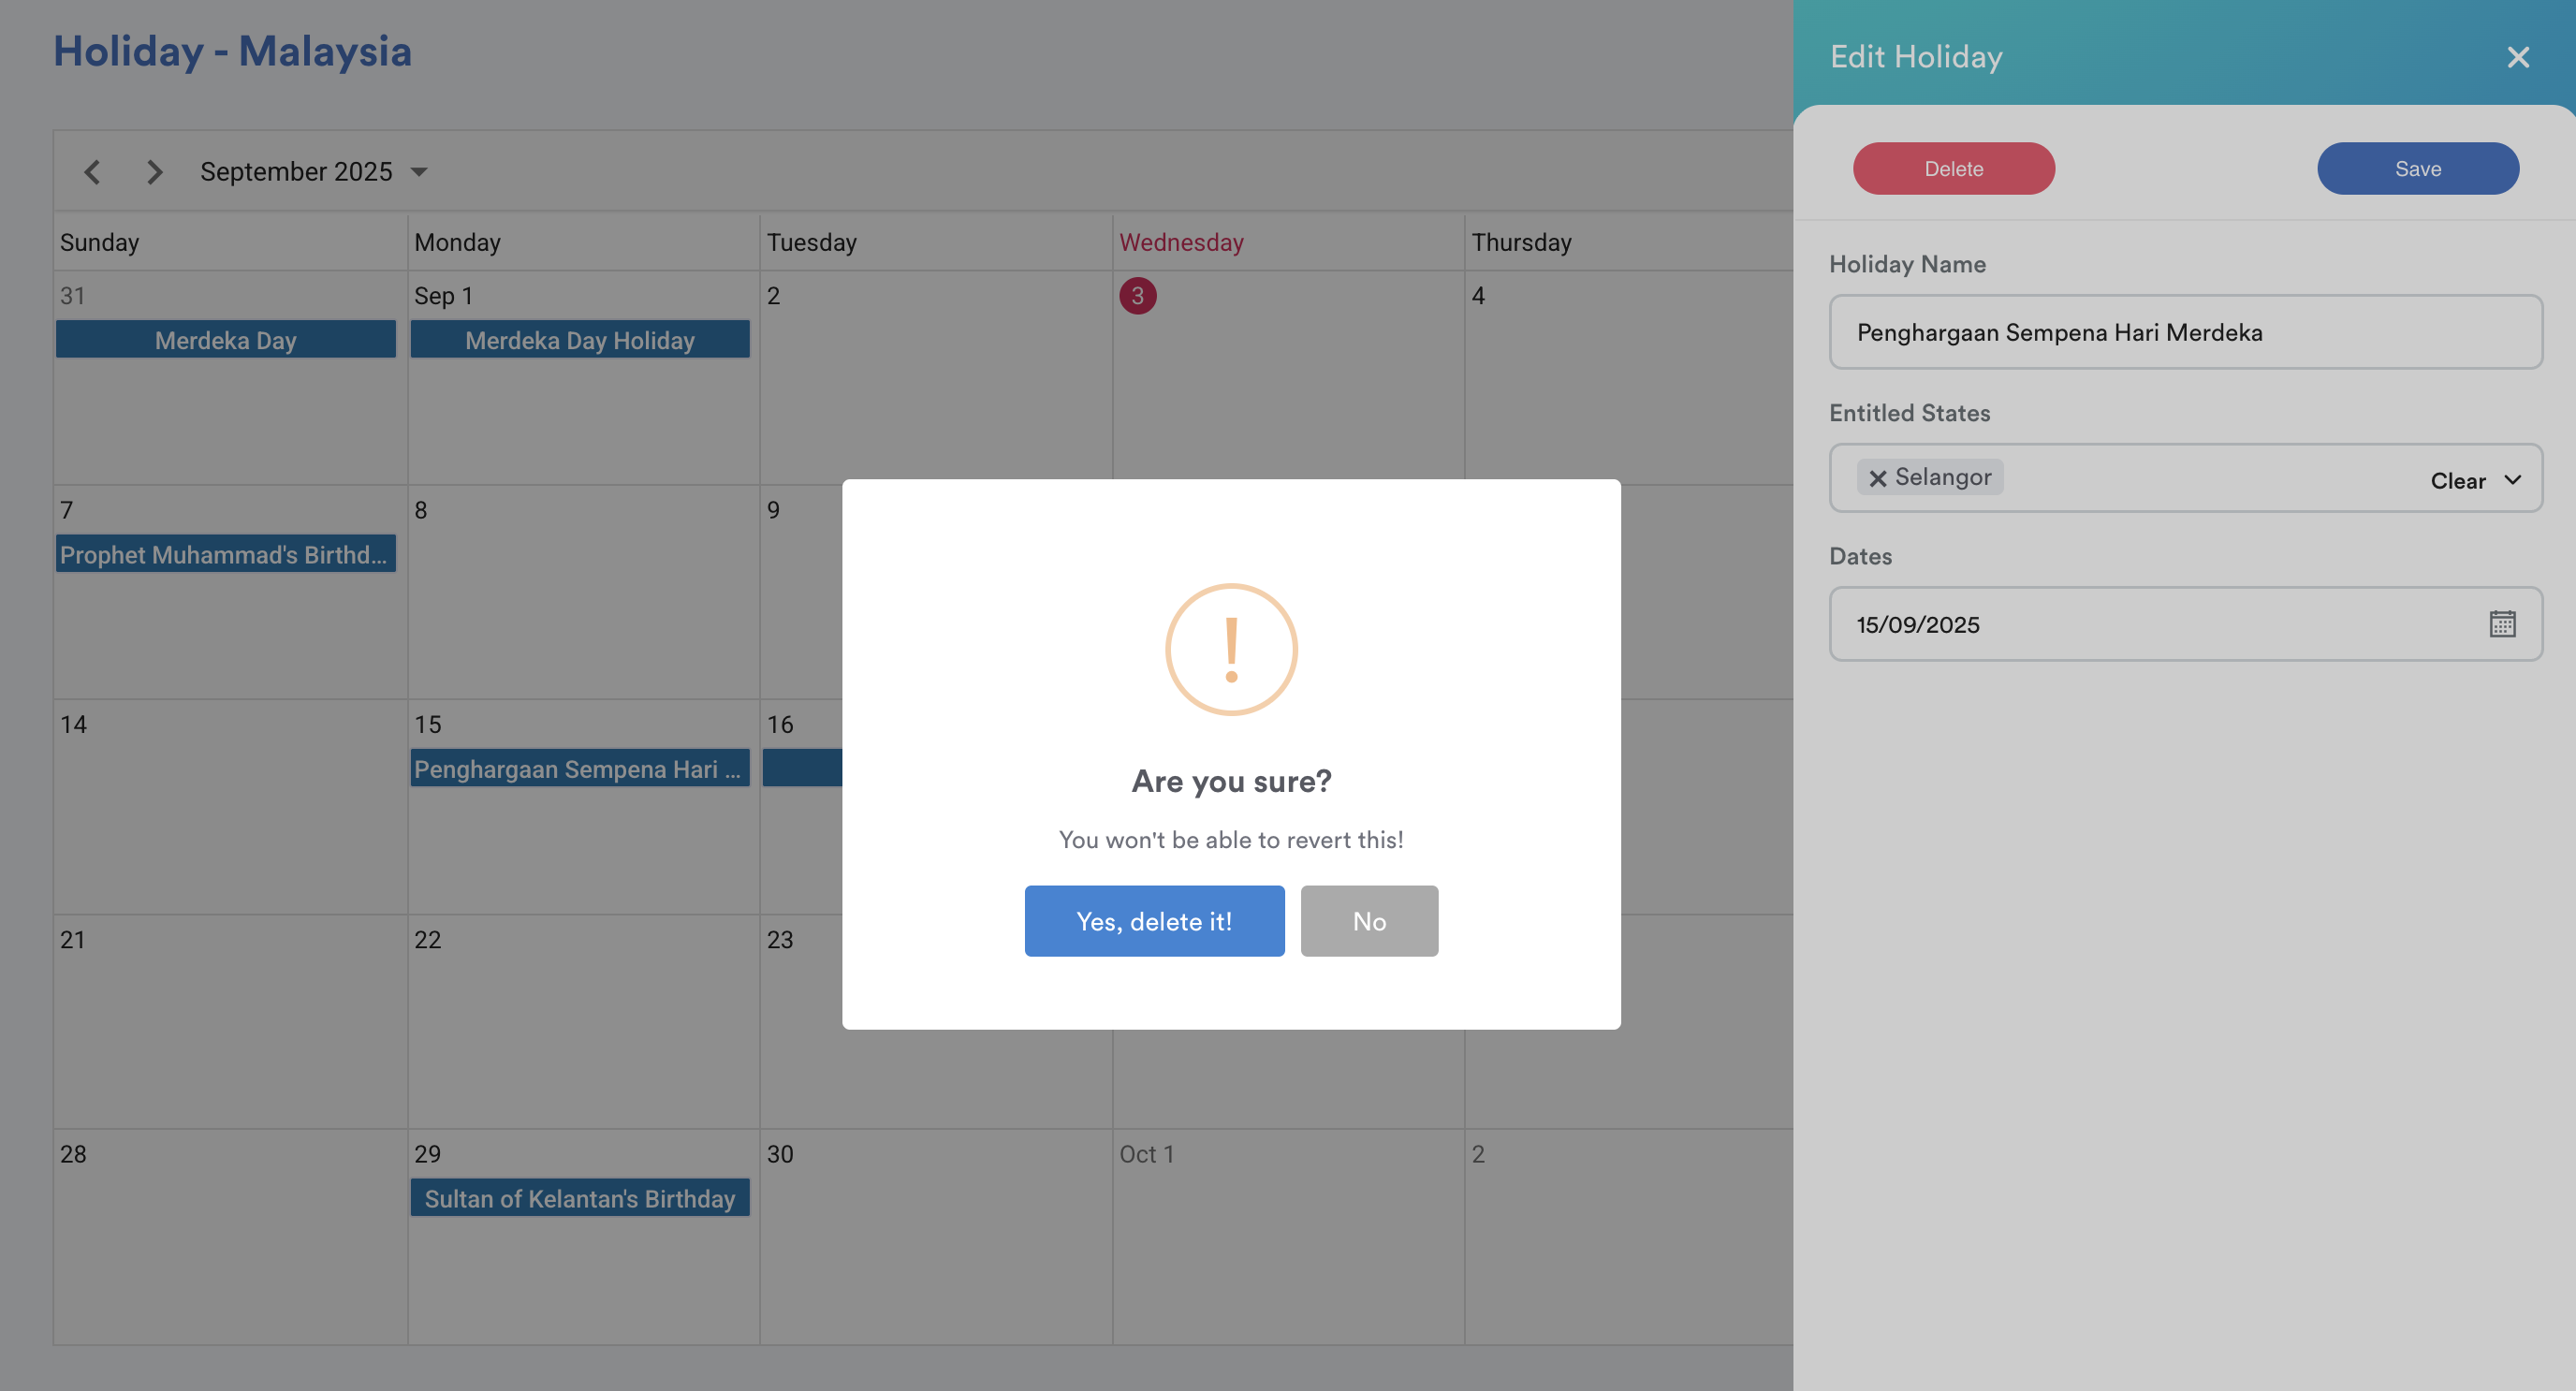Select Prophet Muhammad's Birthday event
Image resolution: width=2576 pixels, height=1391 pixels.
click(x=225, y=554)
